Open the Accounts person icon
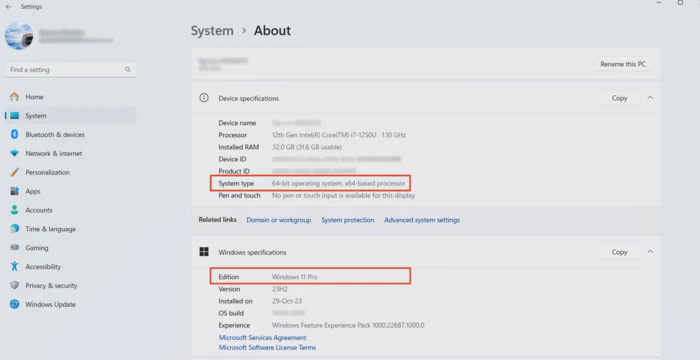 [x=14, y=210]
